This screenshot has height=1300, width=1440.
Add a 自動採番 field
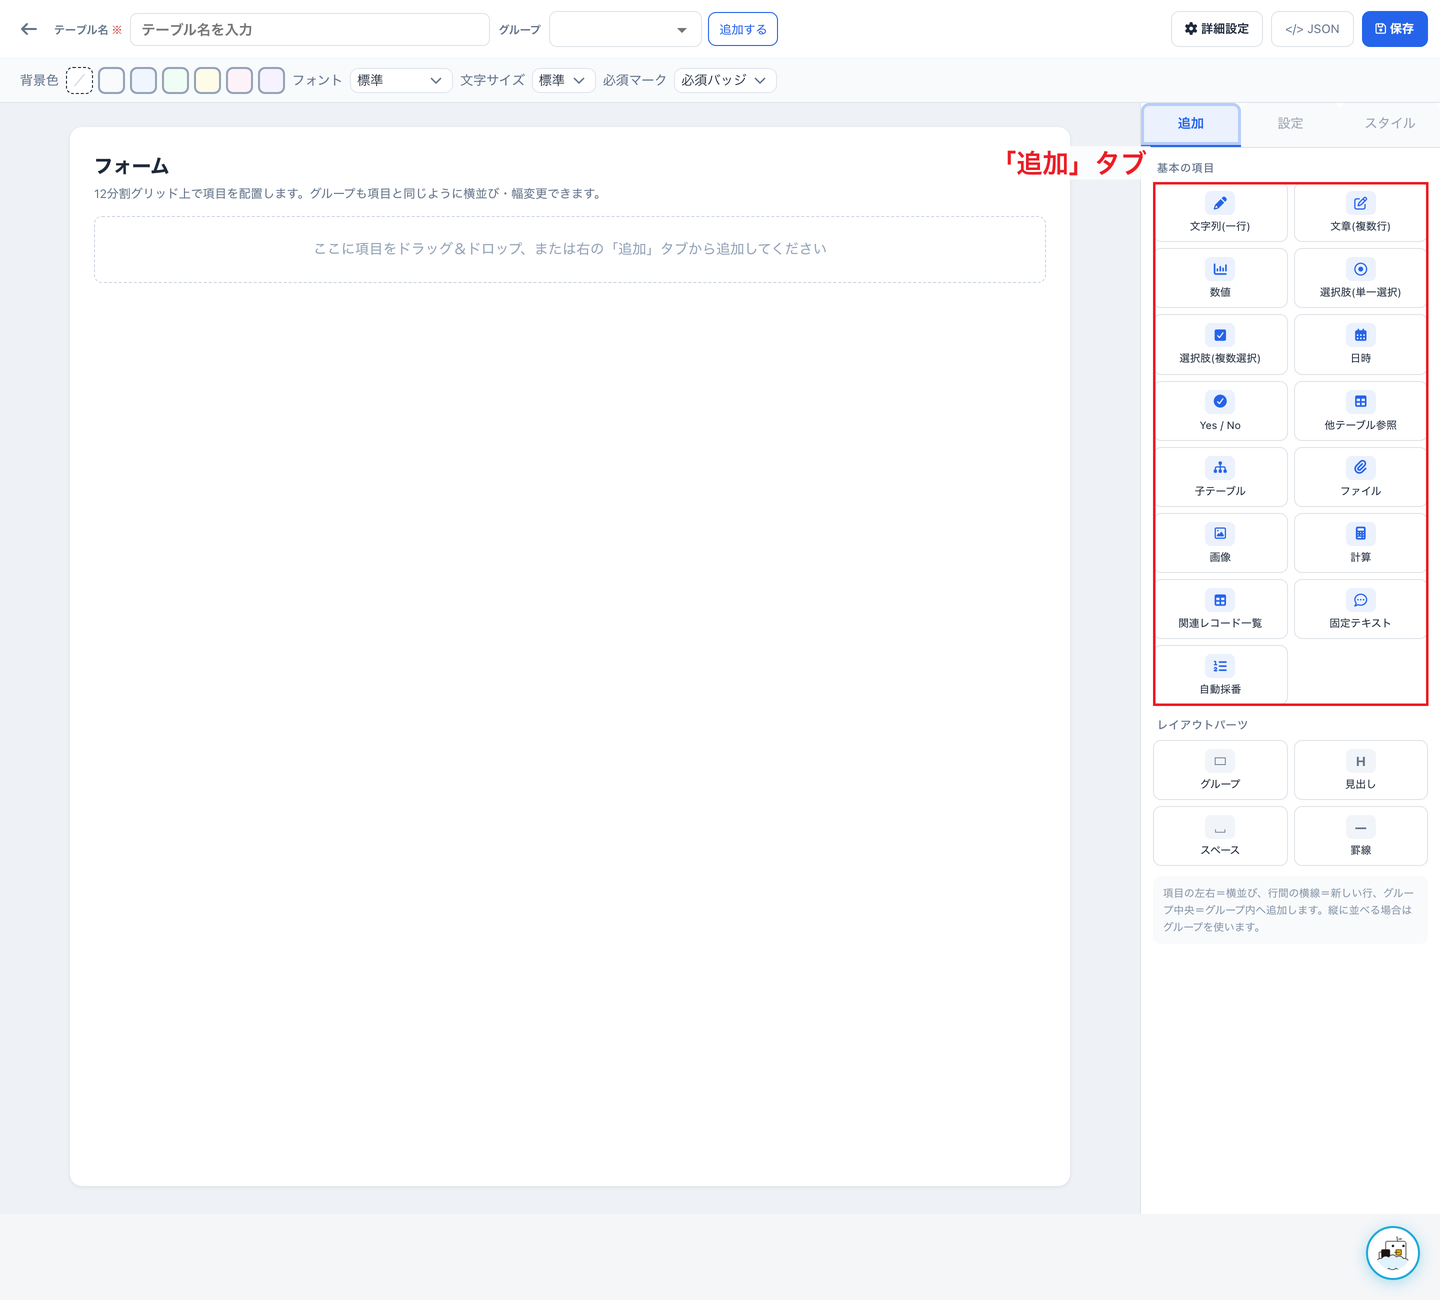click(1220, 675)
